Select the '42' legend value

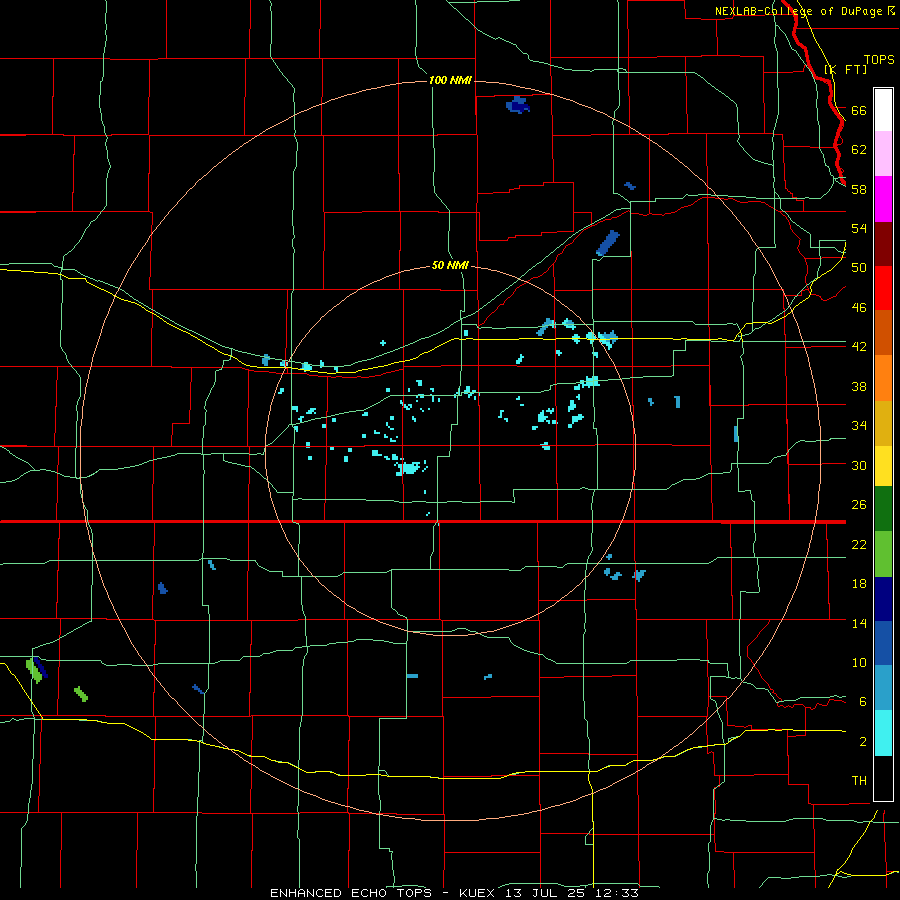tap(859, 347)
